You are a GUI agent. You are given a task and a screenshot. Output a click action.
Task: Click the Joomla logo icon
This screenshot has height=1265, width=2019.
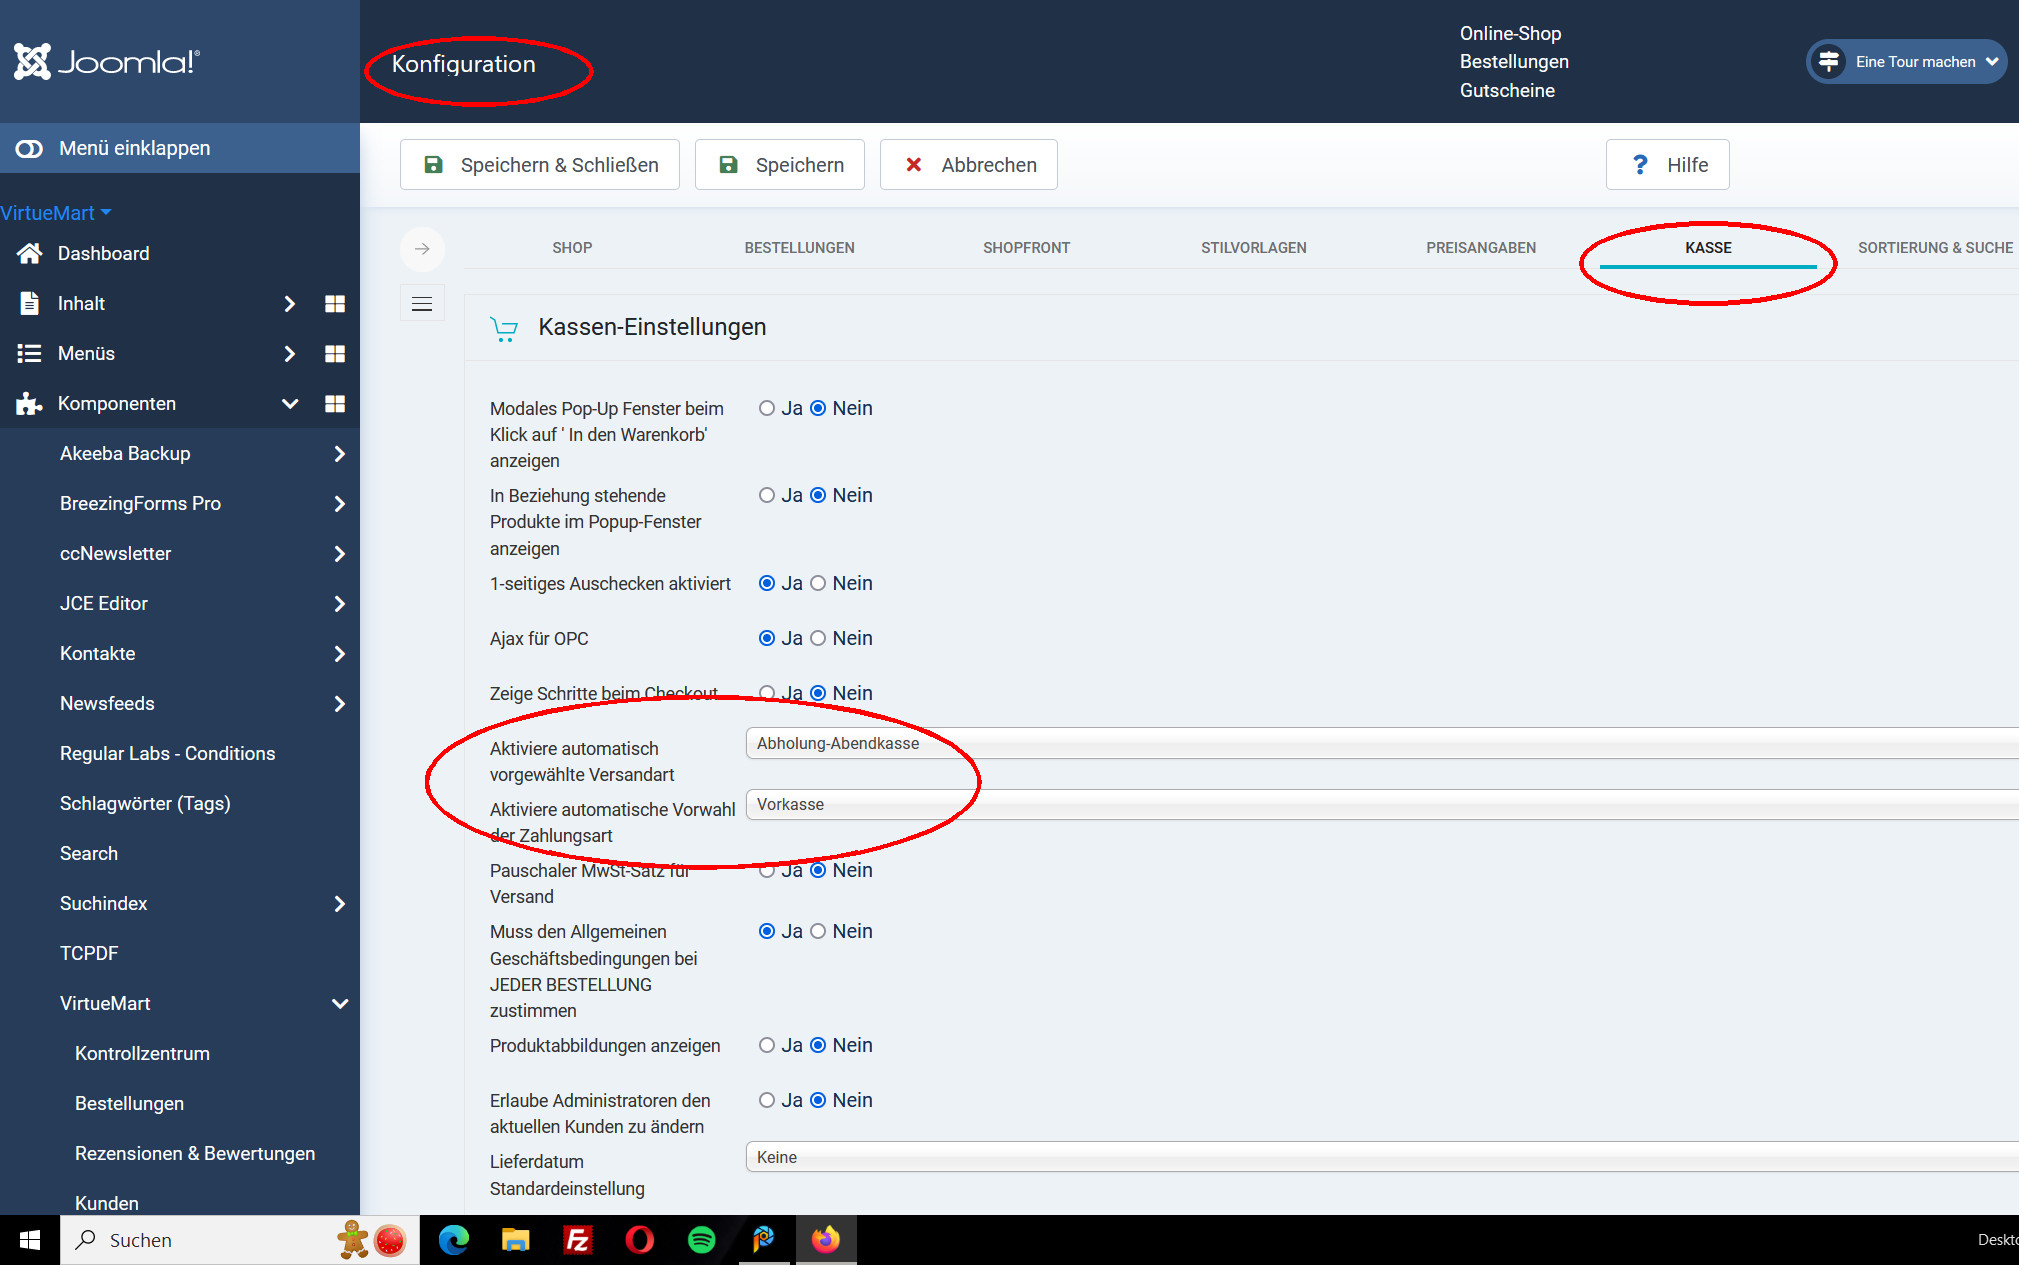click(32, 62)
